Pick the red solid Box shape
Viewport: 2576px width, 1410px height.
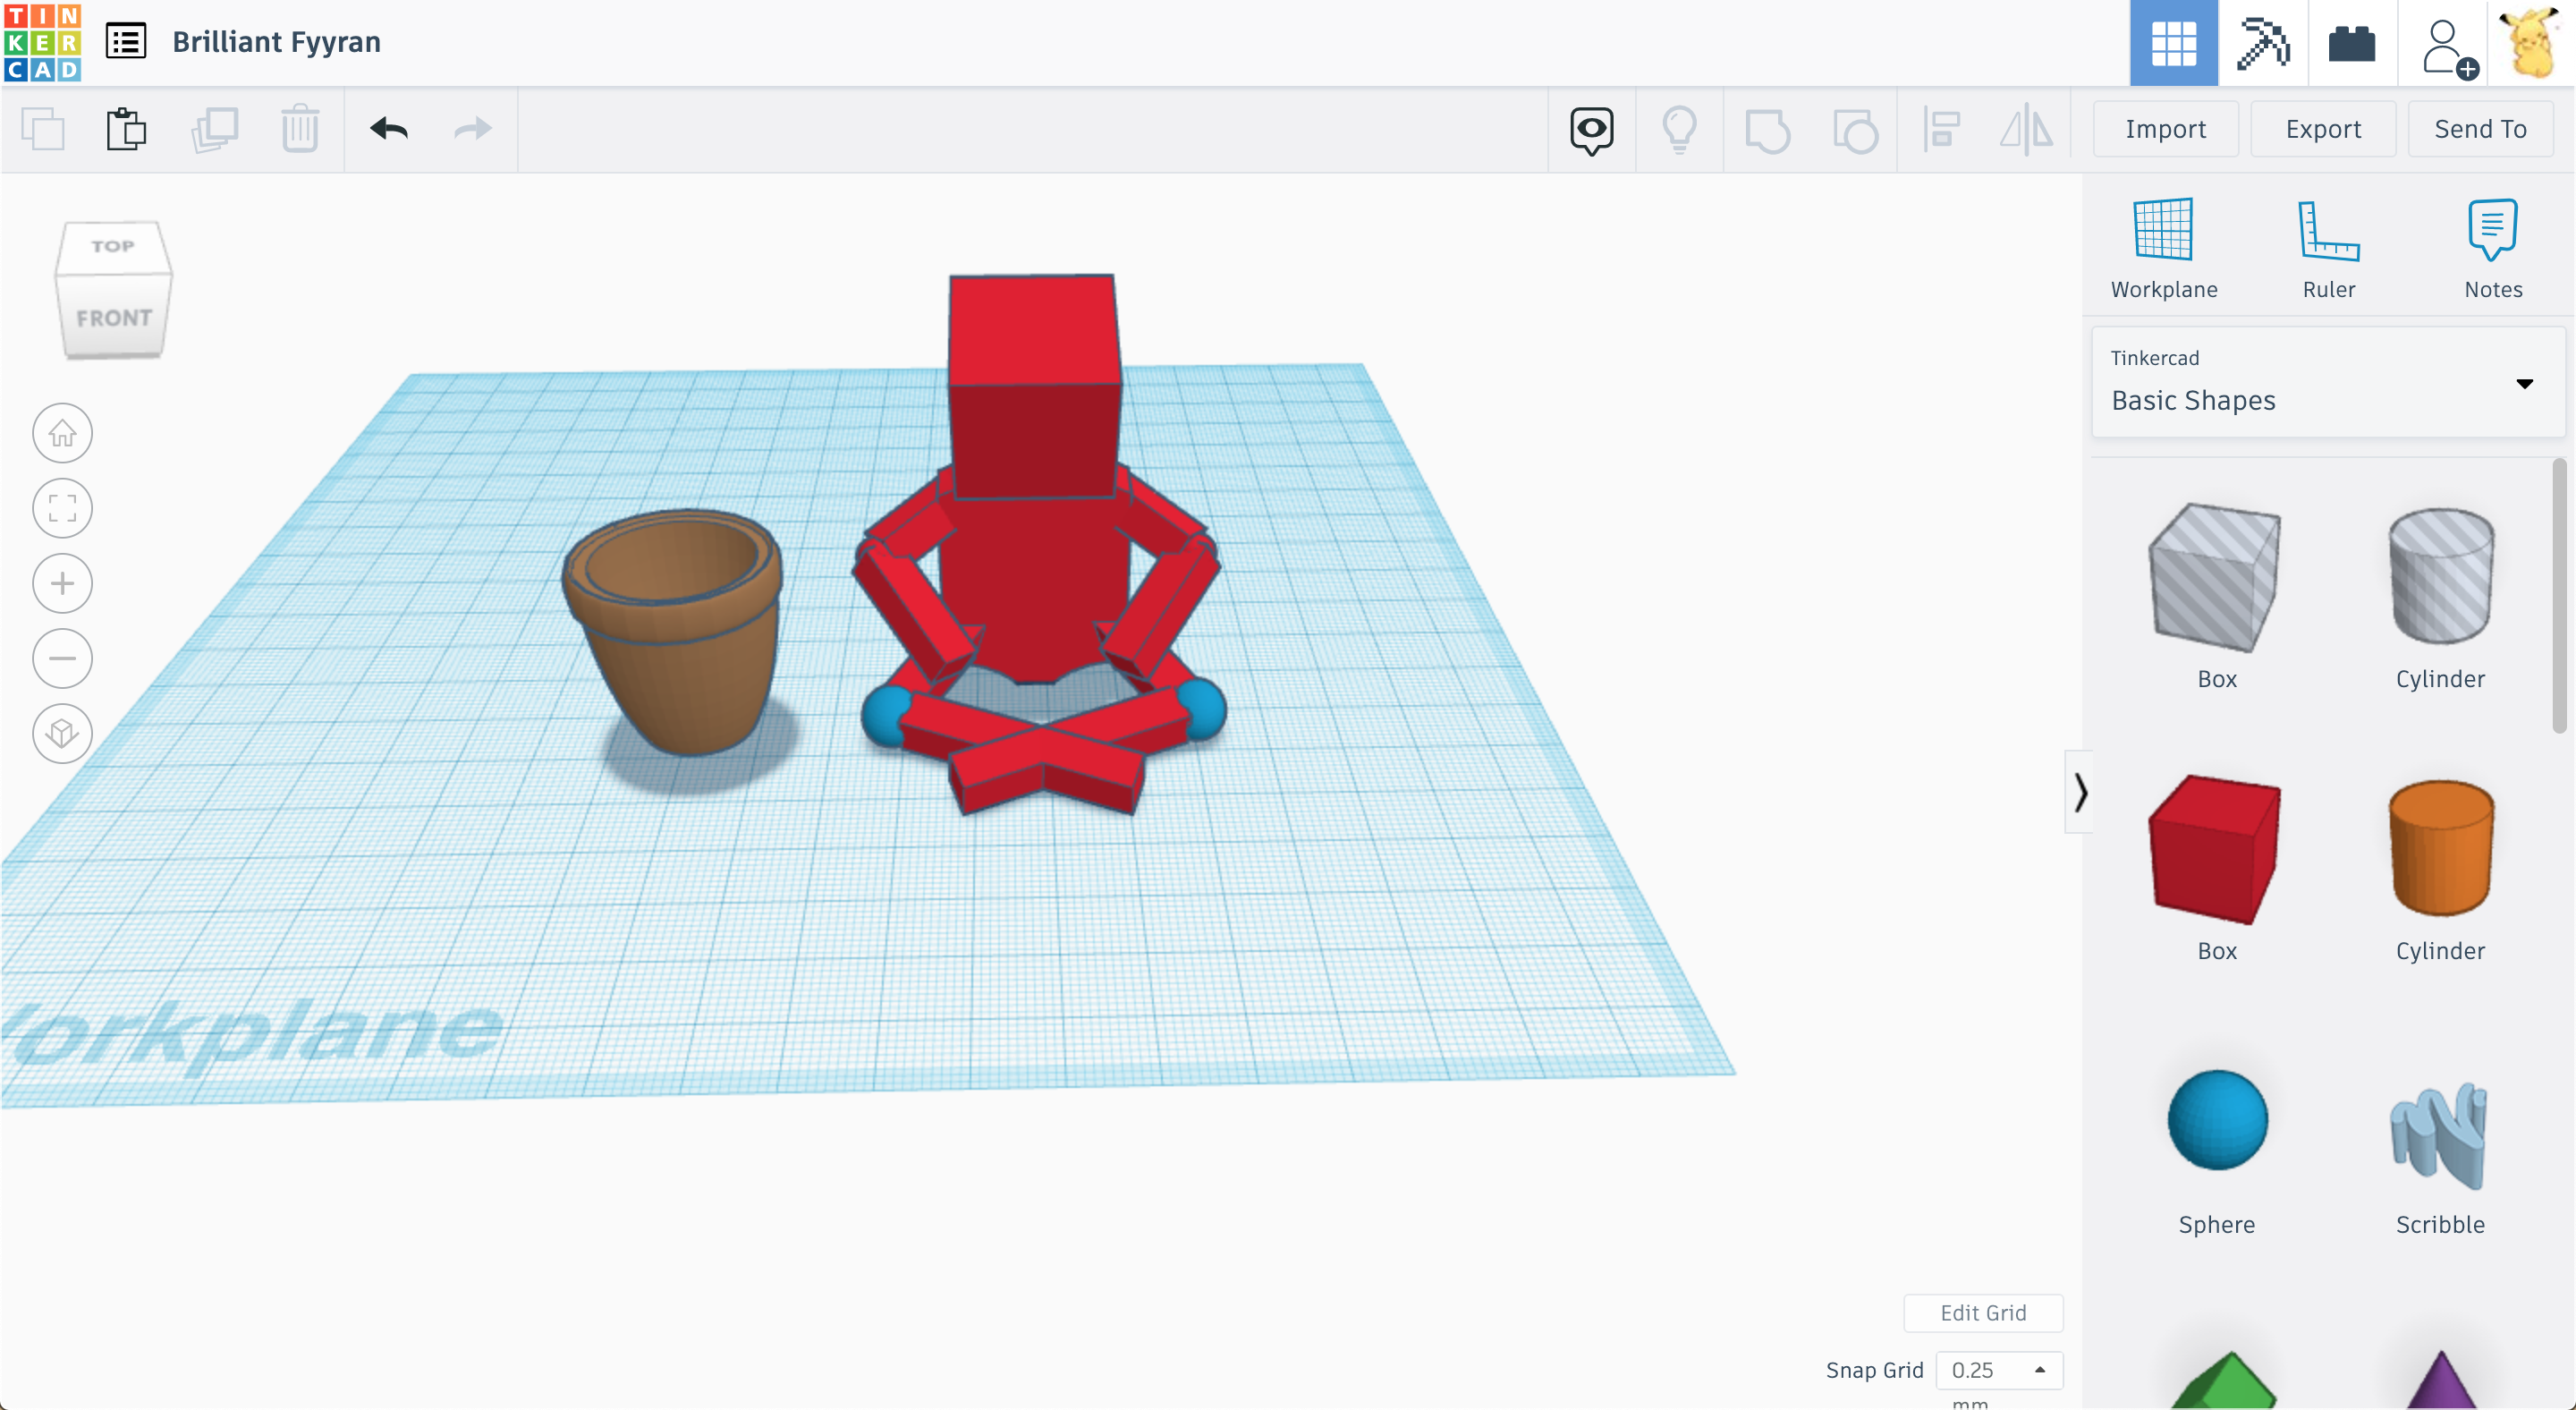[x=2215, y=850]
